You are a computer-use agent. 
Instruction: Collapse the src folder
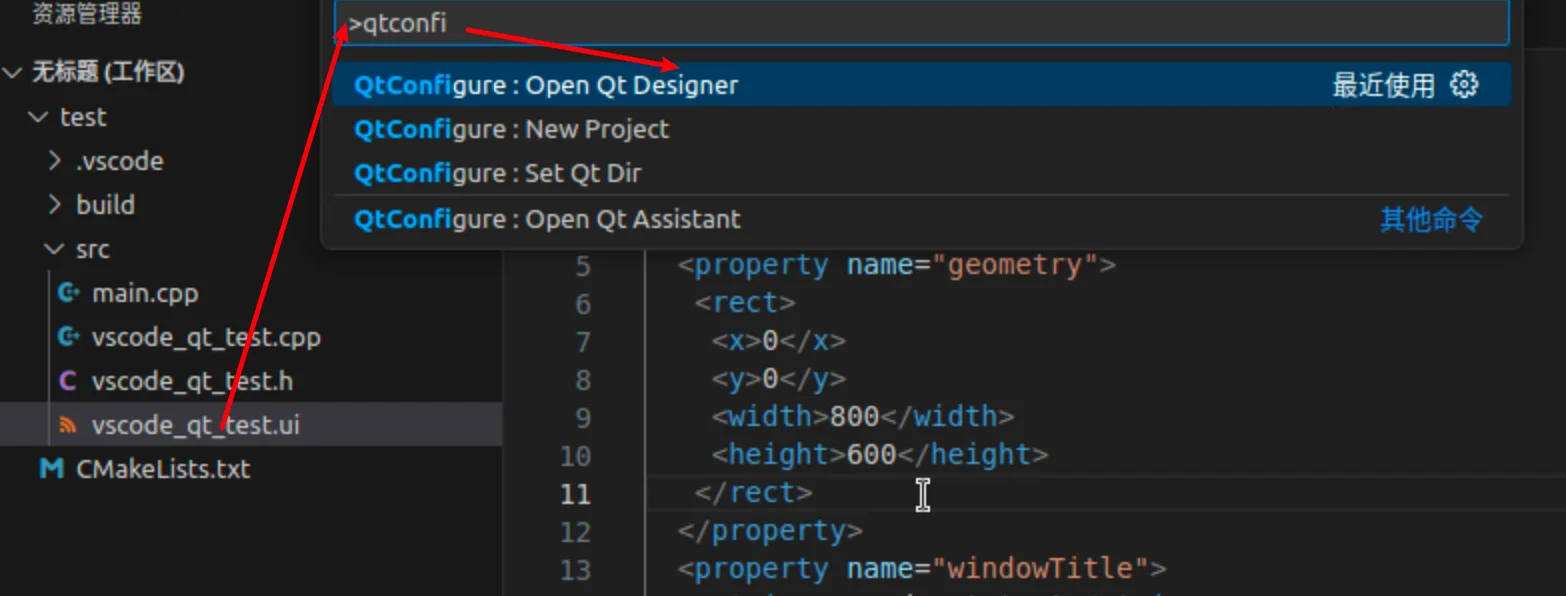[x=54, y=249]
